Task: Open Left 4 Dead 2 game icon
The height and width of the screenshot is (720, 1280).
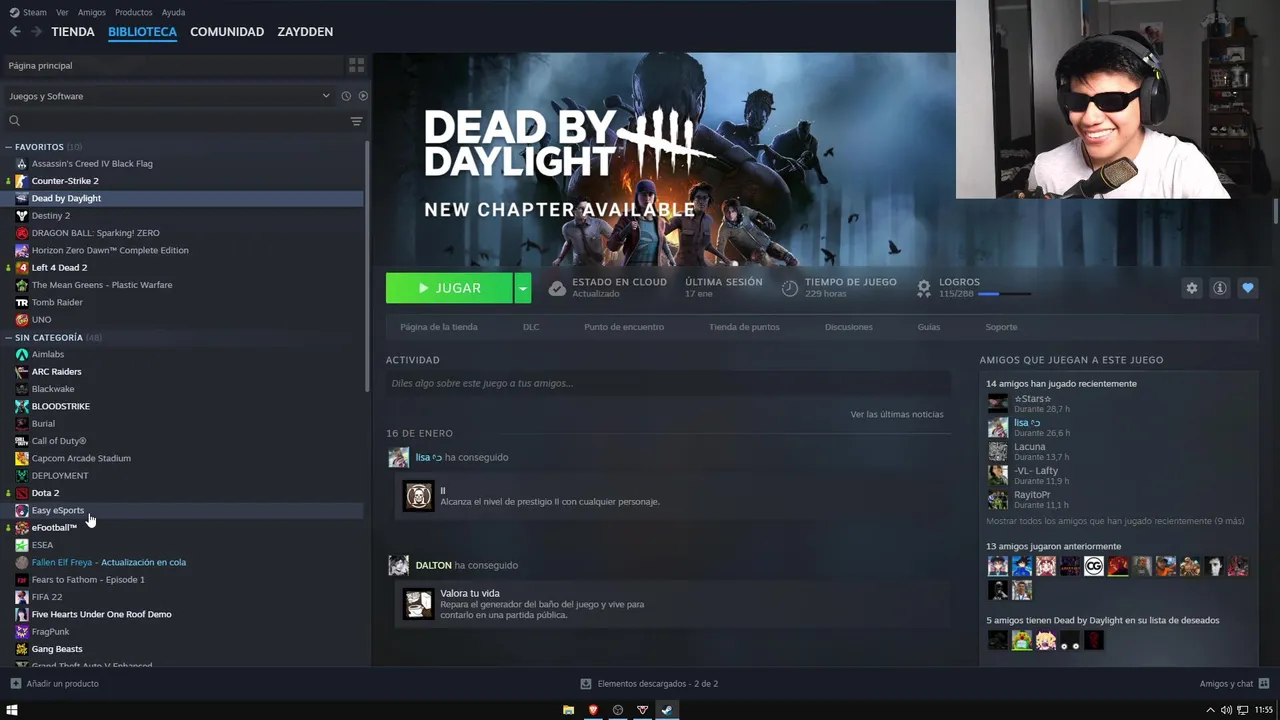Action: 22,268
